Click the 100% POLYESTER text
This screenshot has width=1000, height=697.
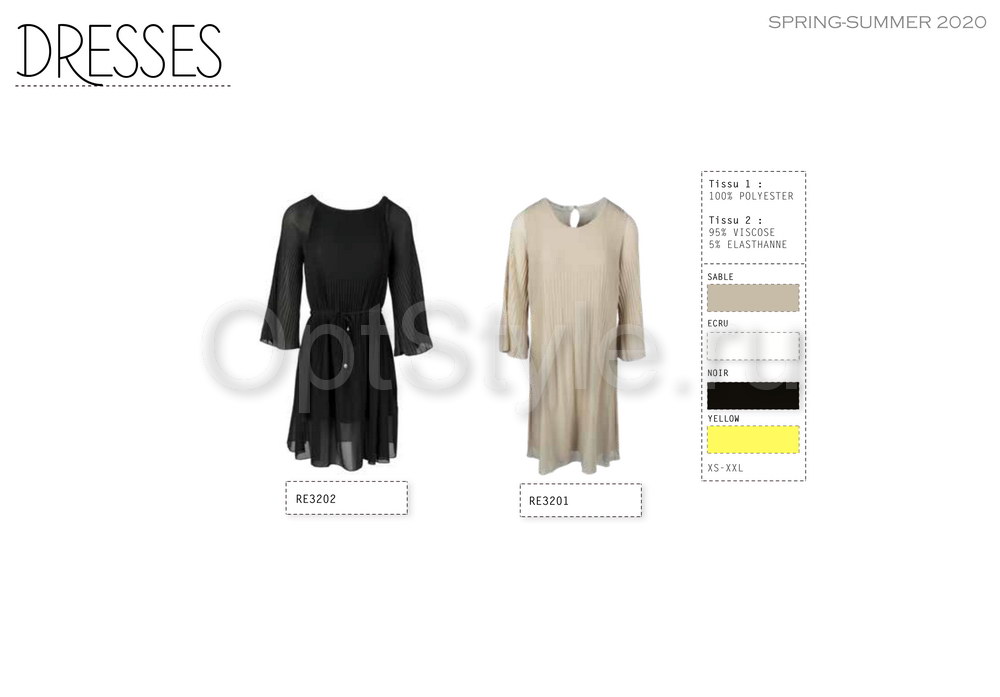[751, 196]
